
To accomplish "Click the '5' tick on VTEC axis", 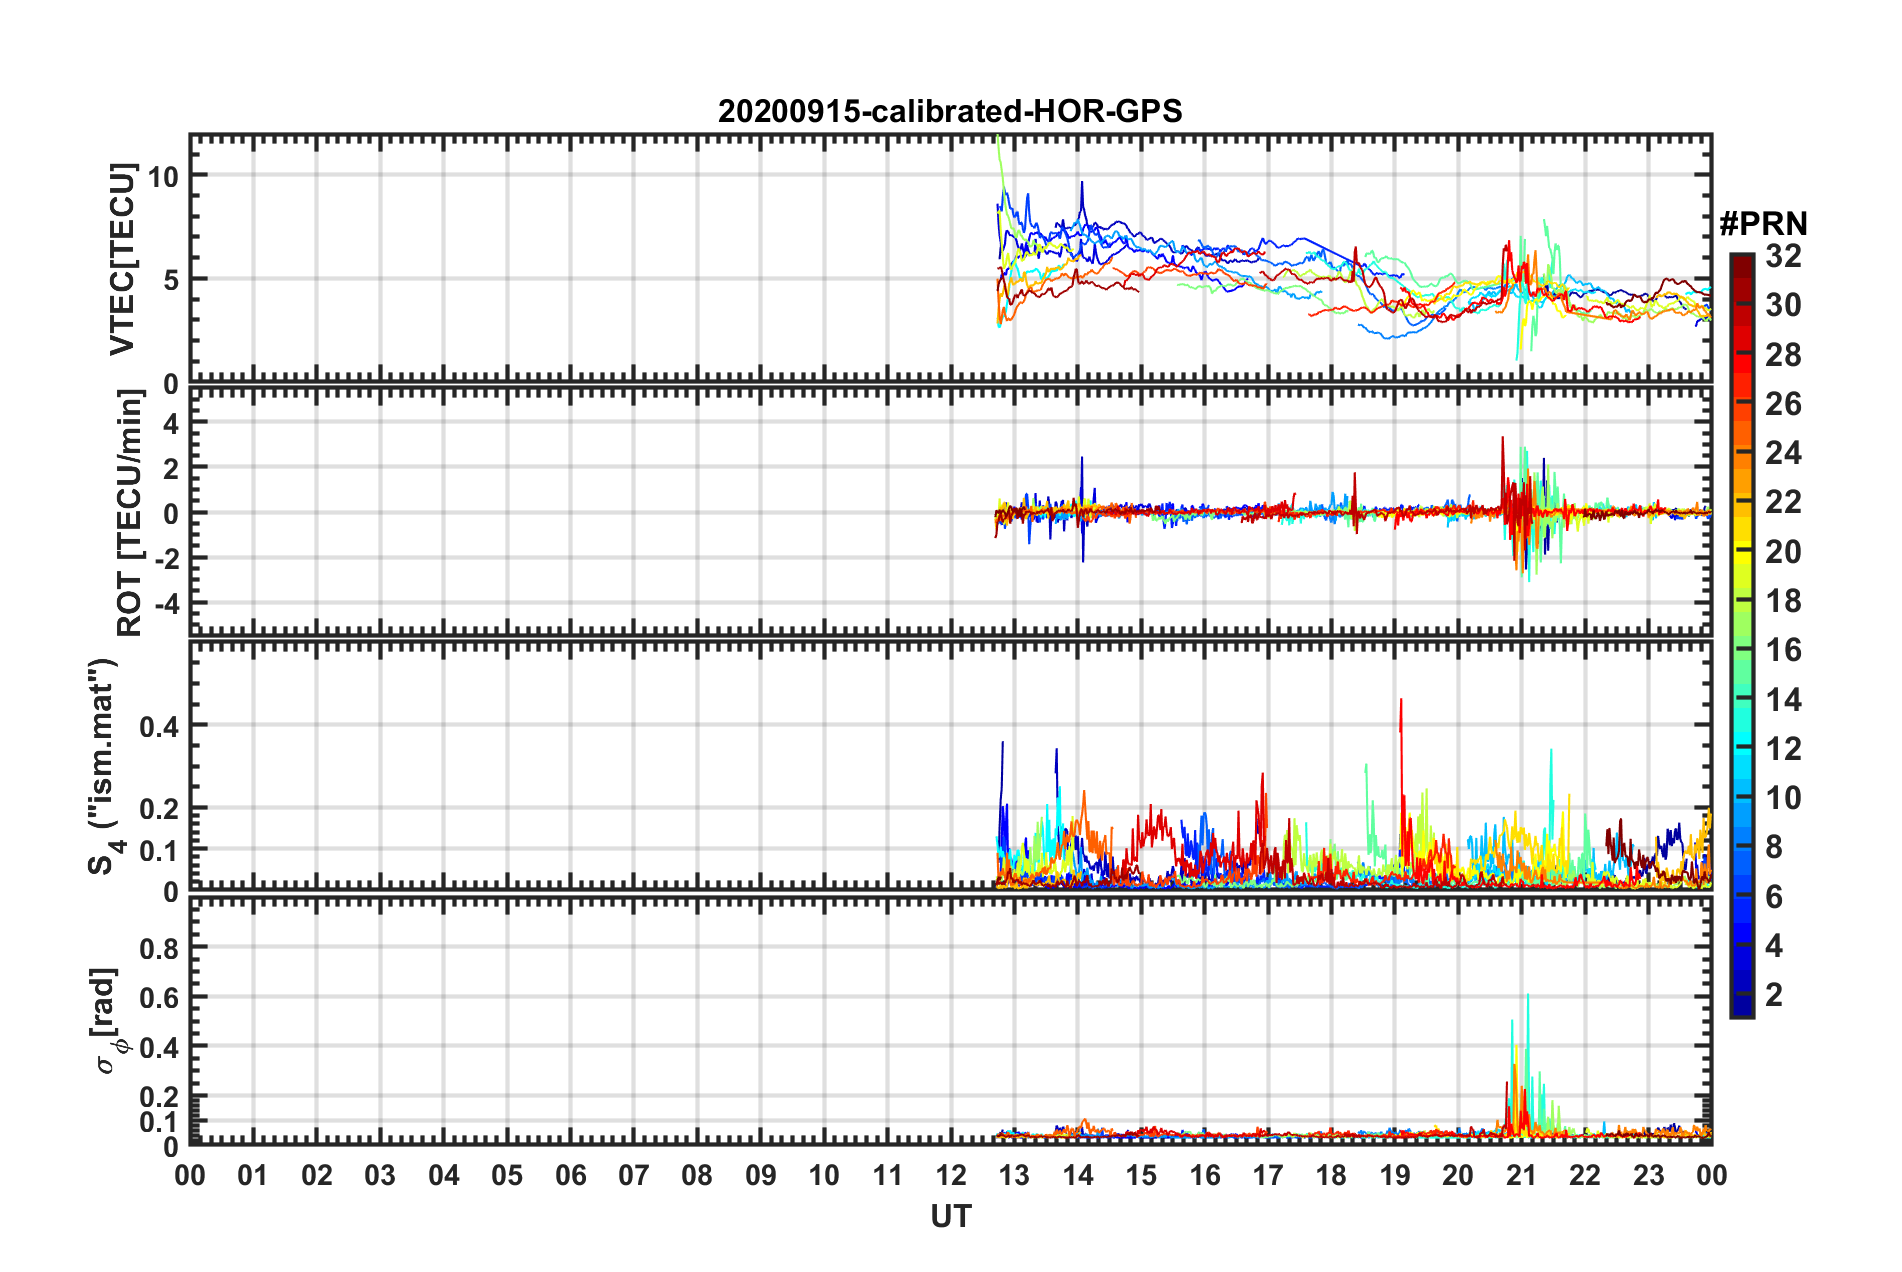I will [171, 280].
